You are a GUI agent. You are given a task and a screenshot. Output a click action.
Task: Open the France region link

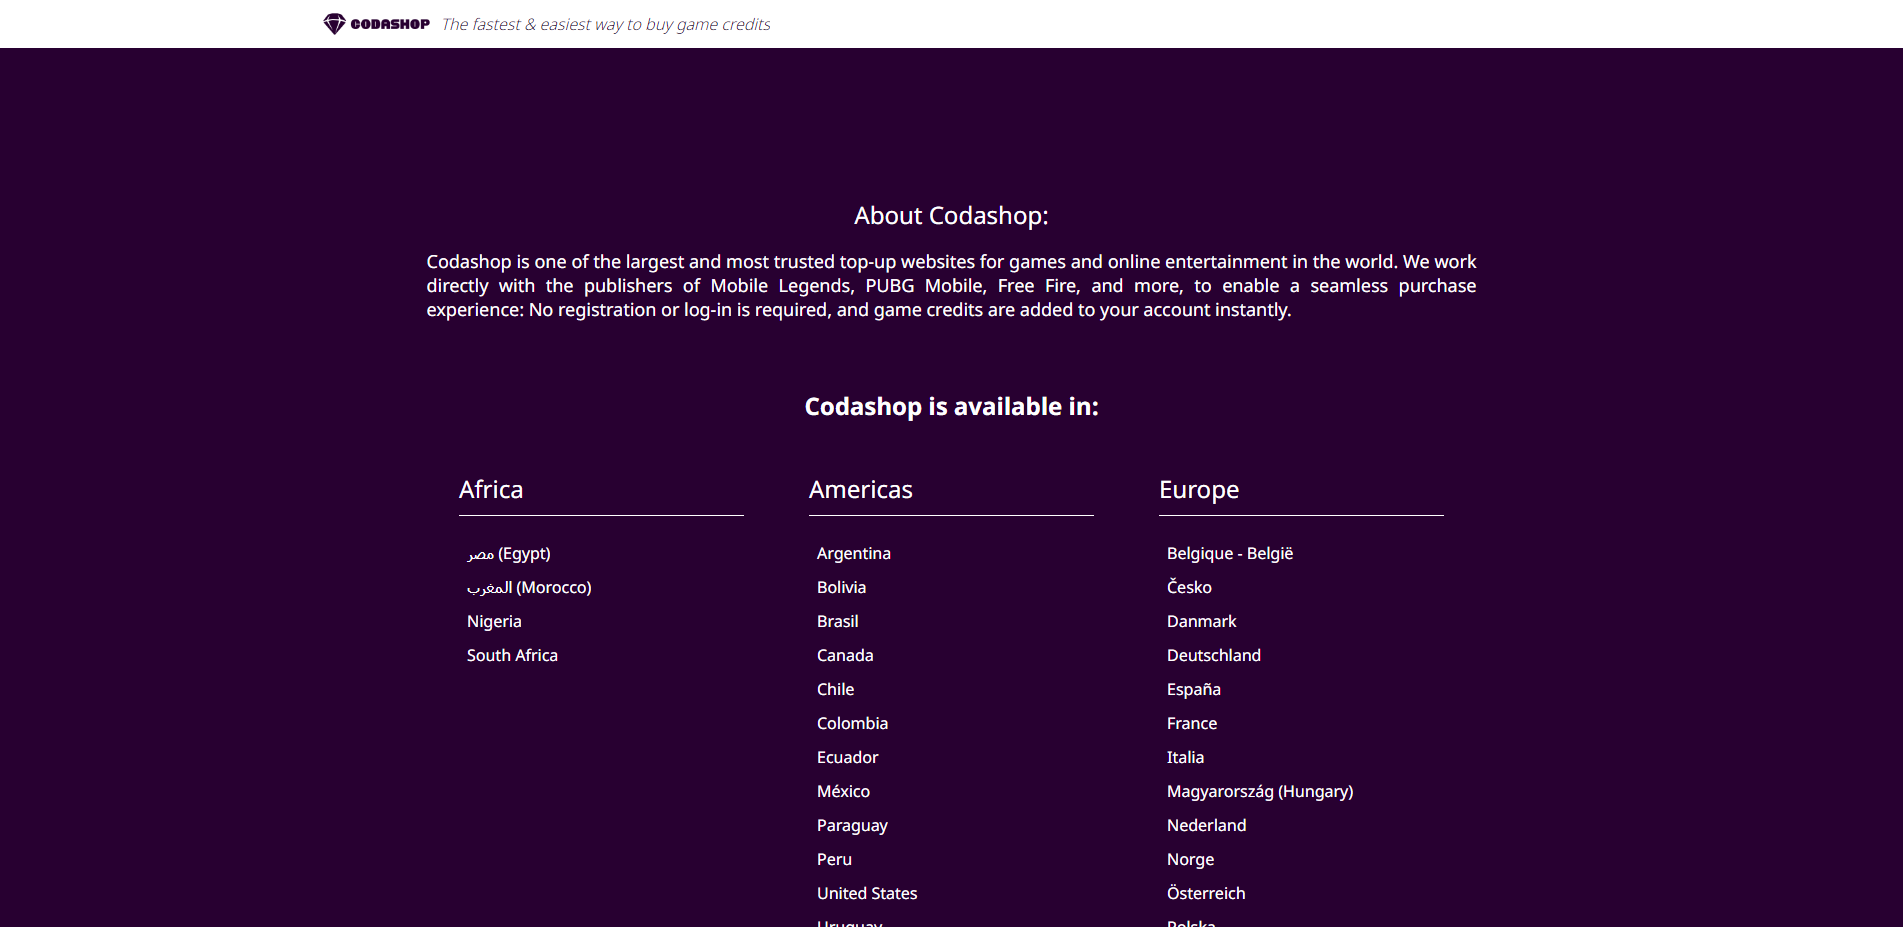coord(1191,724)
